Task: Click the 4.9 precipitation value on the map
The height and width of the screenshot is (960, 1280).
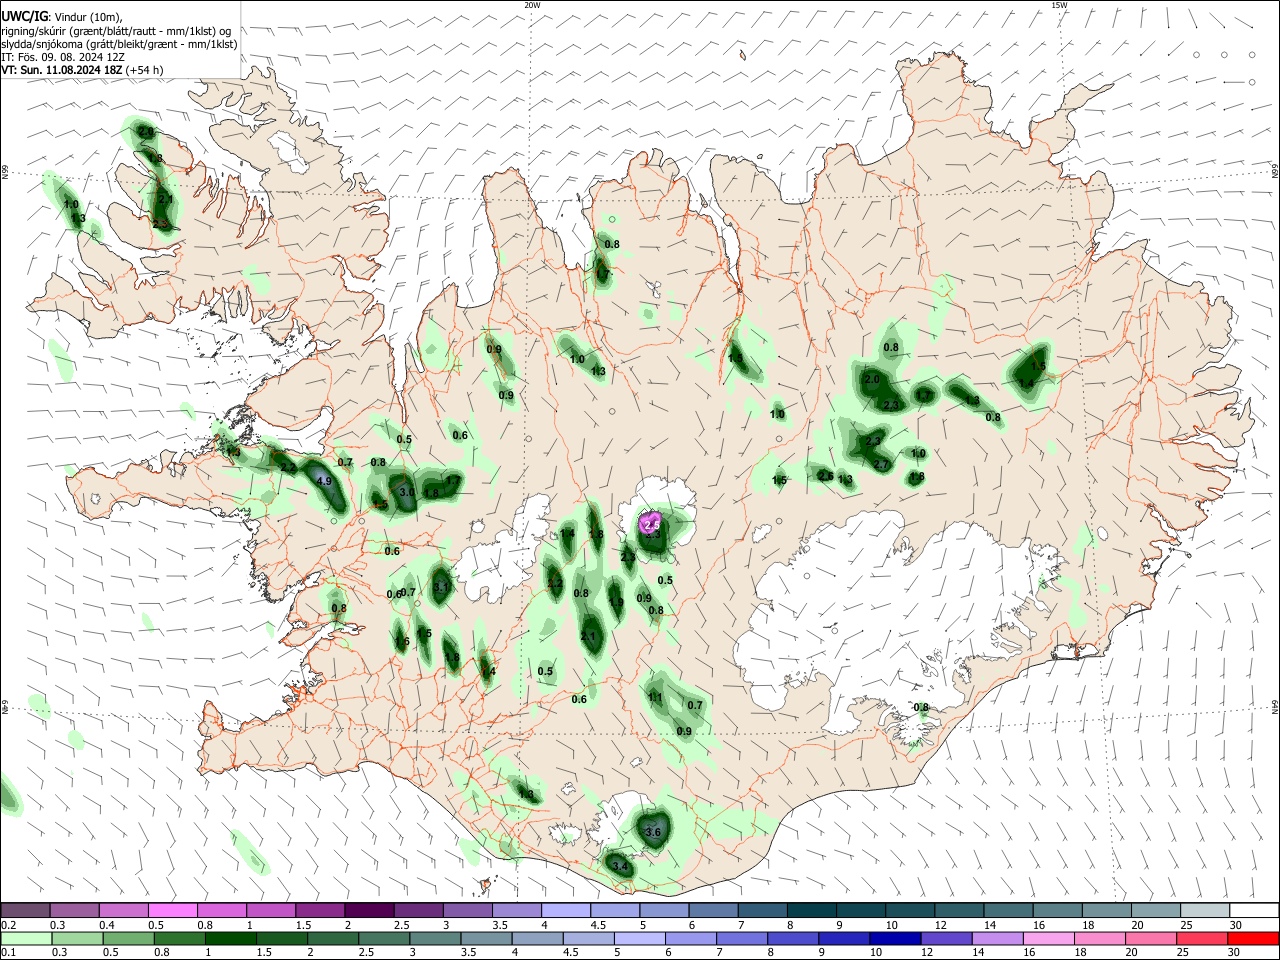Action: pos(323,481)
